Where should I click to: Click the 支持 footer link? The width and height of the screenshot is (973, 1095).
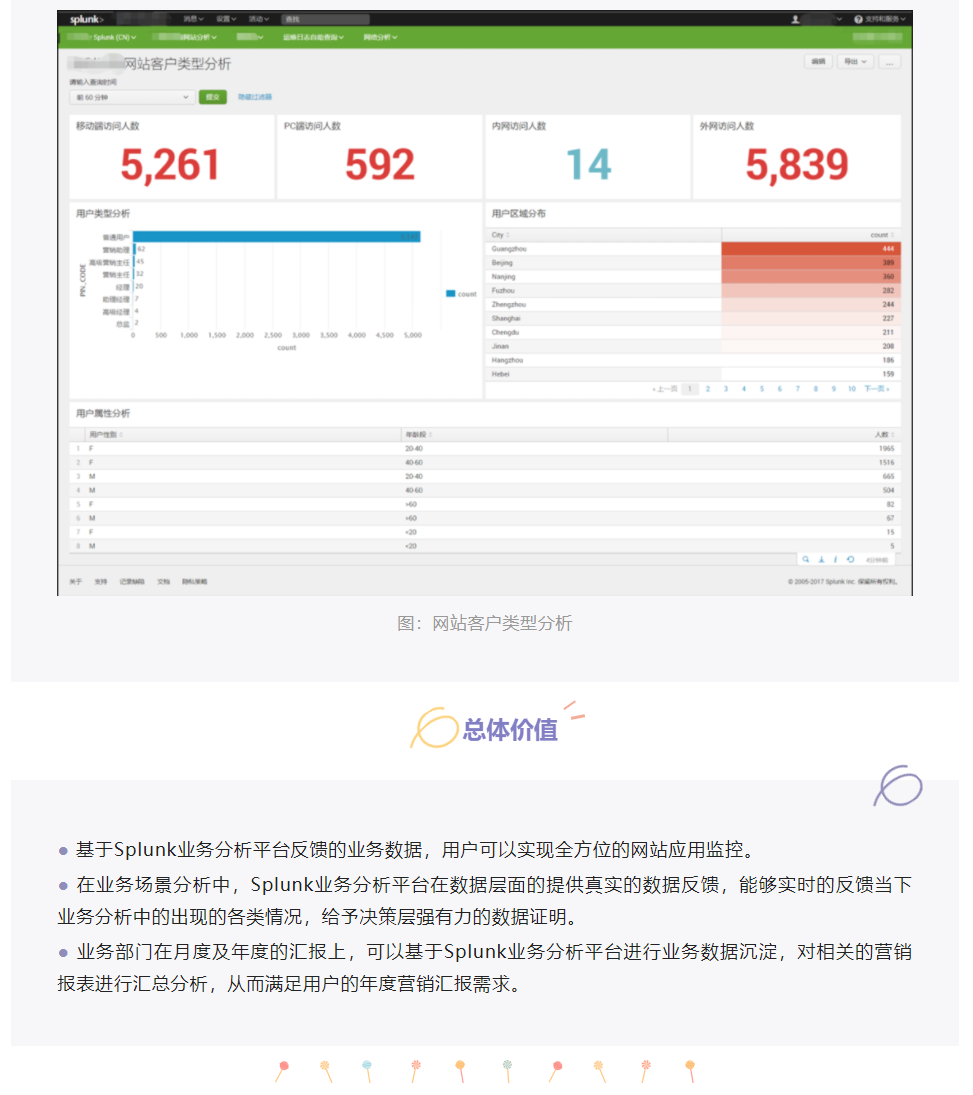coord(101,582)
